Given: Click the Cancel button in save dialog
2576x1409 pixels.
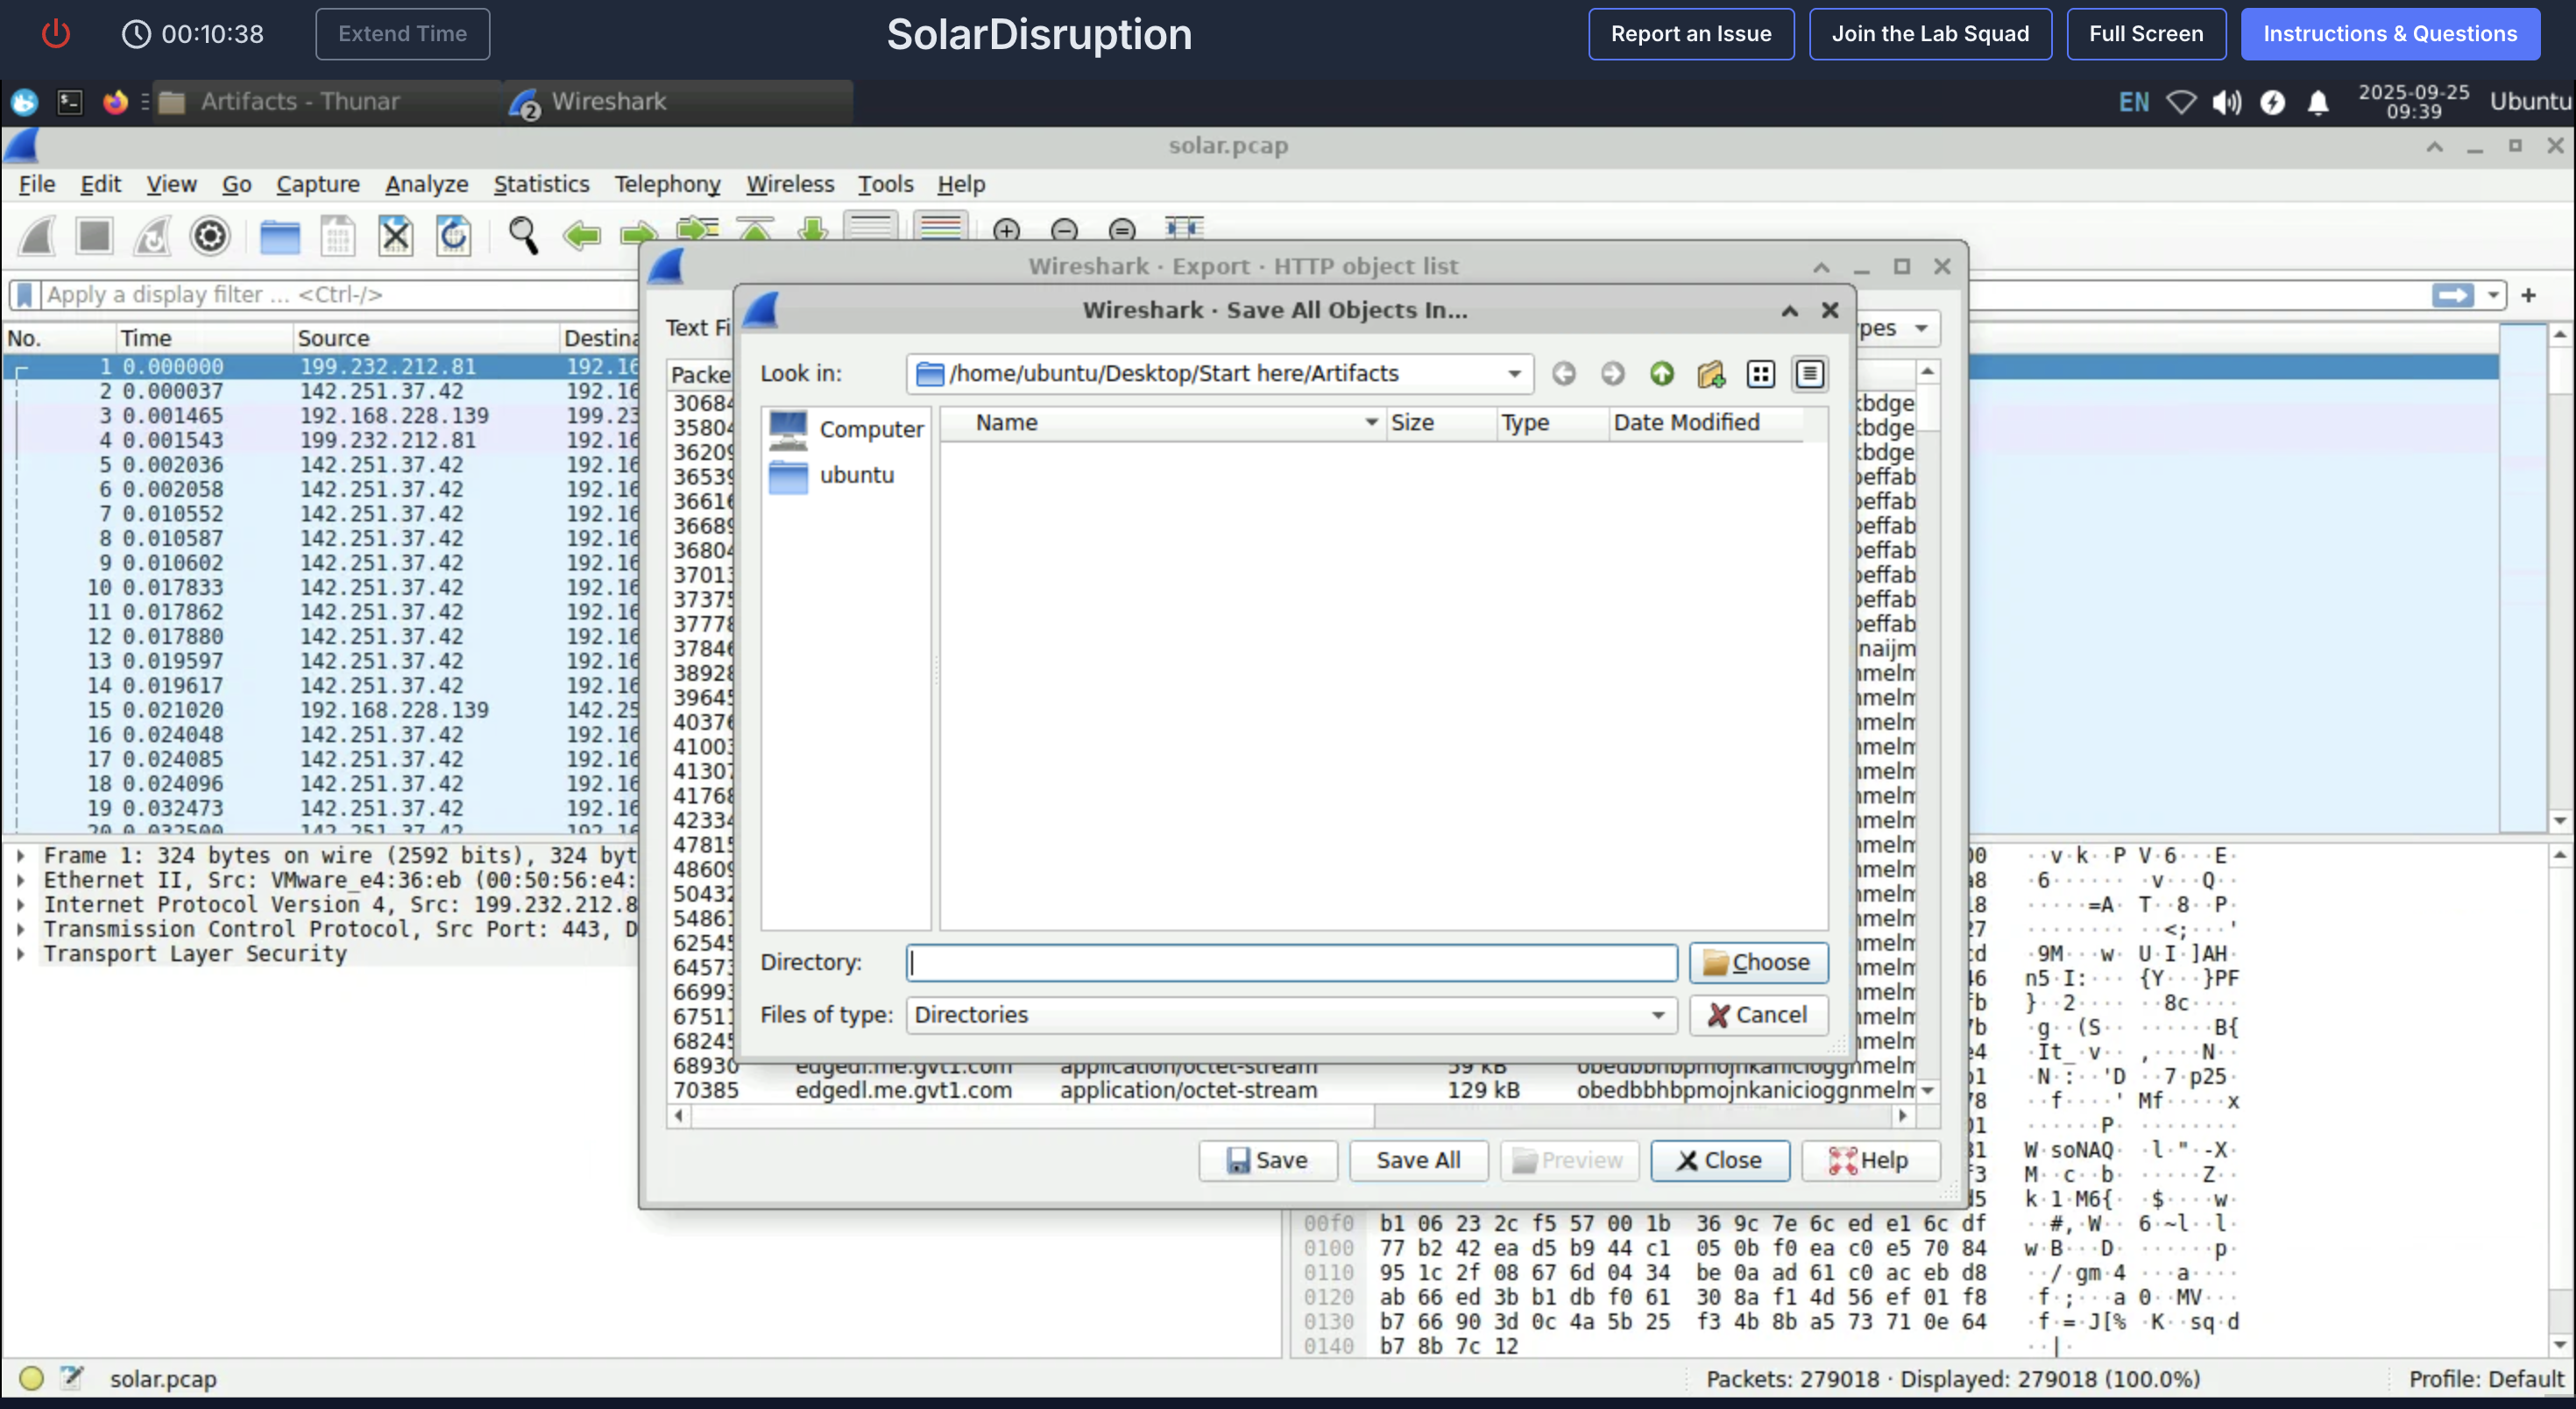Looking at the screenshot, I should tap(1757, 1015).
